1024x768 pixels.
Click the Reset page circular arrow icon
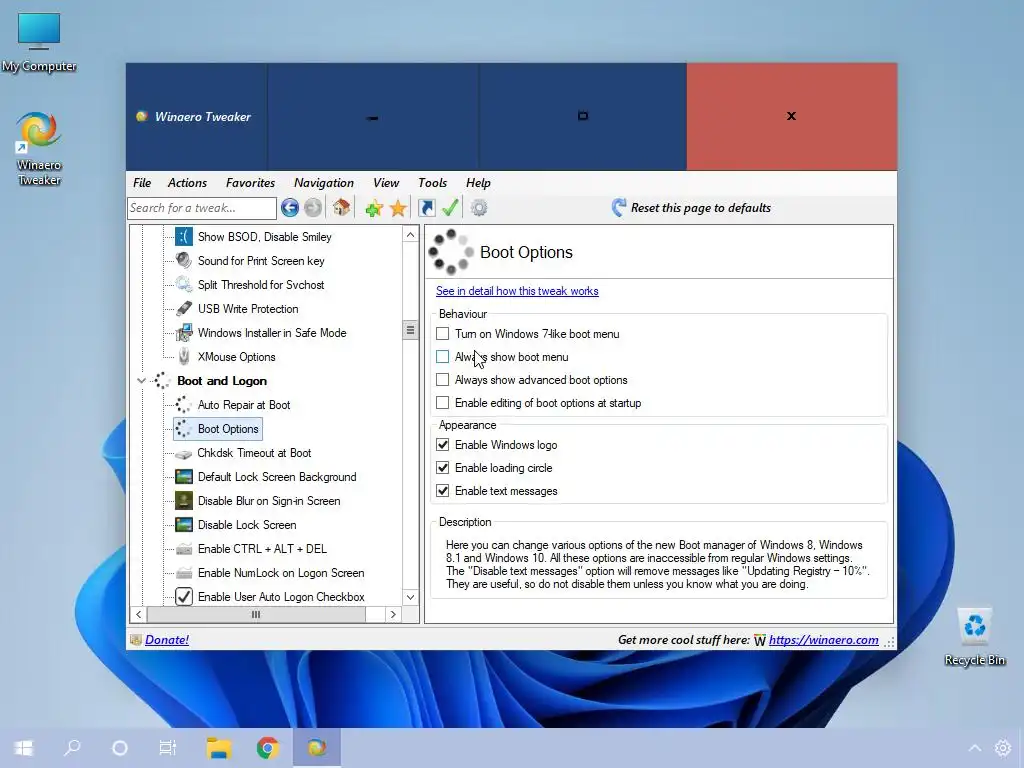point(618,208)
